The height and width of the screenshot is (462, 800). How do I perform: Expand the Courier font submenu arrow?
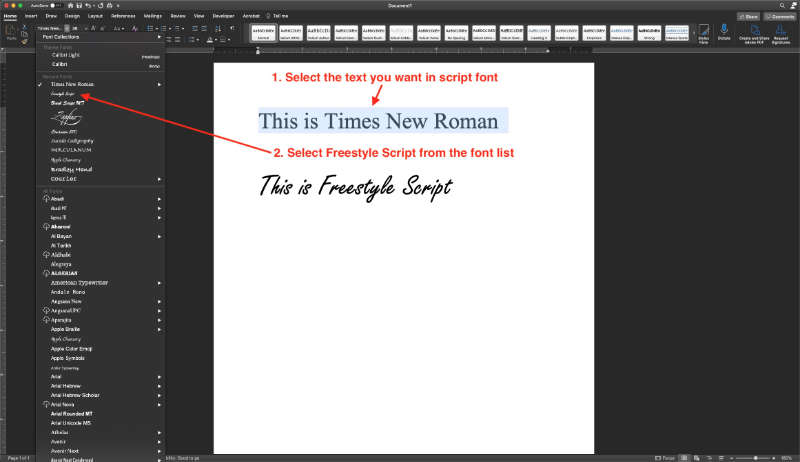click(159, 179)
